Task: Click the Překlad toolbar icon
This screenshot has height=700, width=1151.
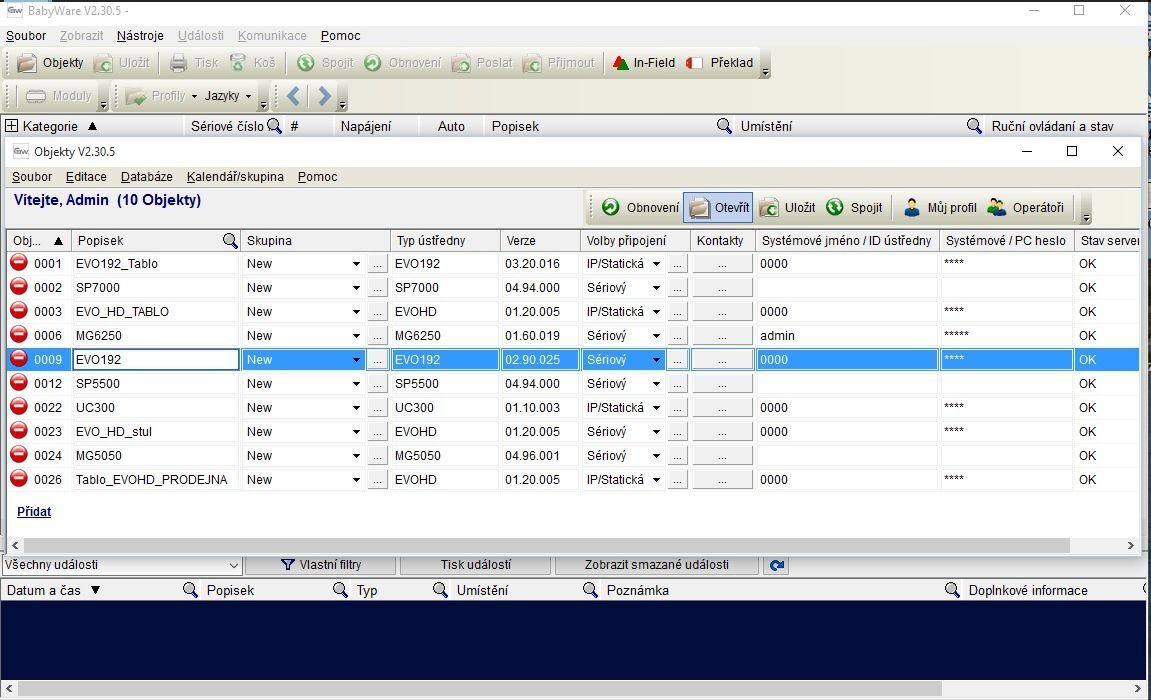Action: click(x=695, y=63)
